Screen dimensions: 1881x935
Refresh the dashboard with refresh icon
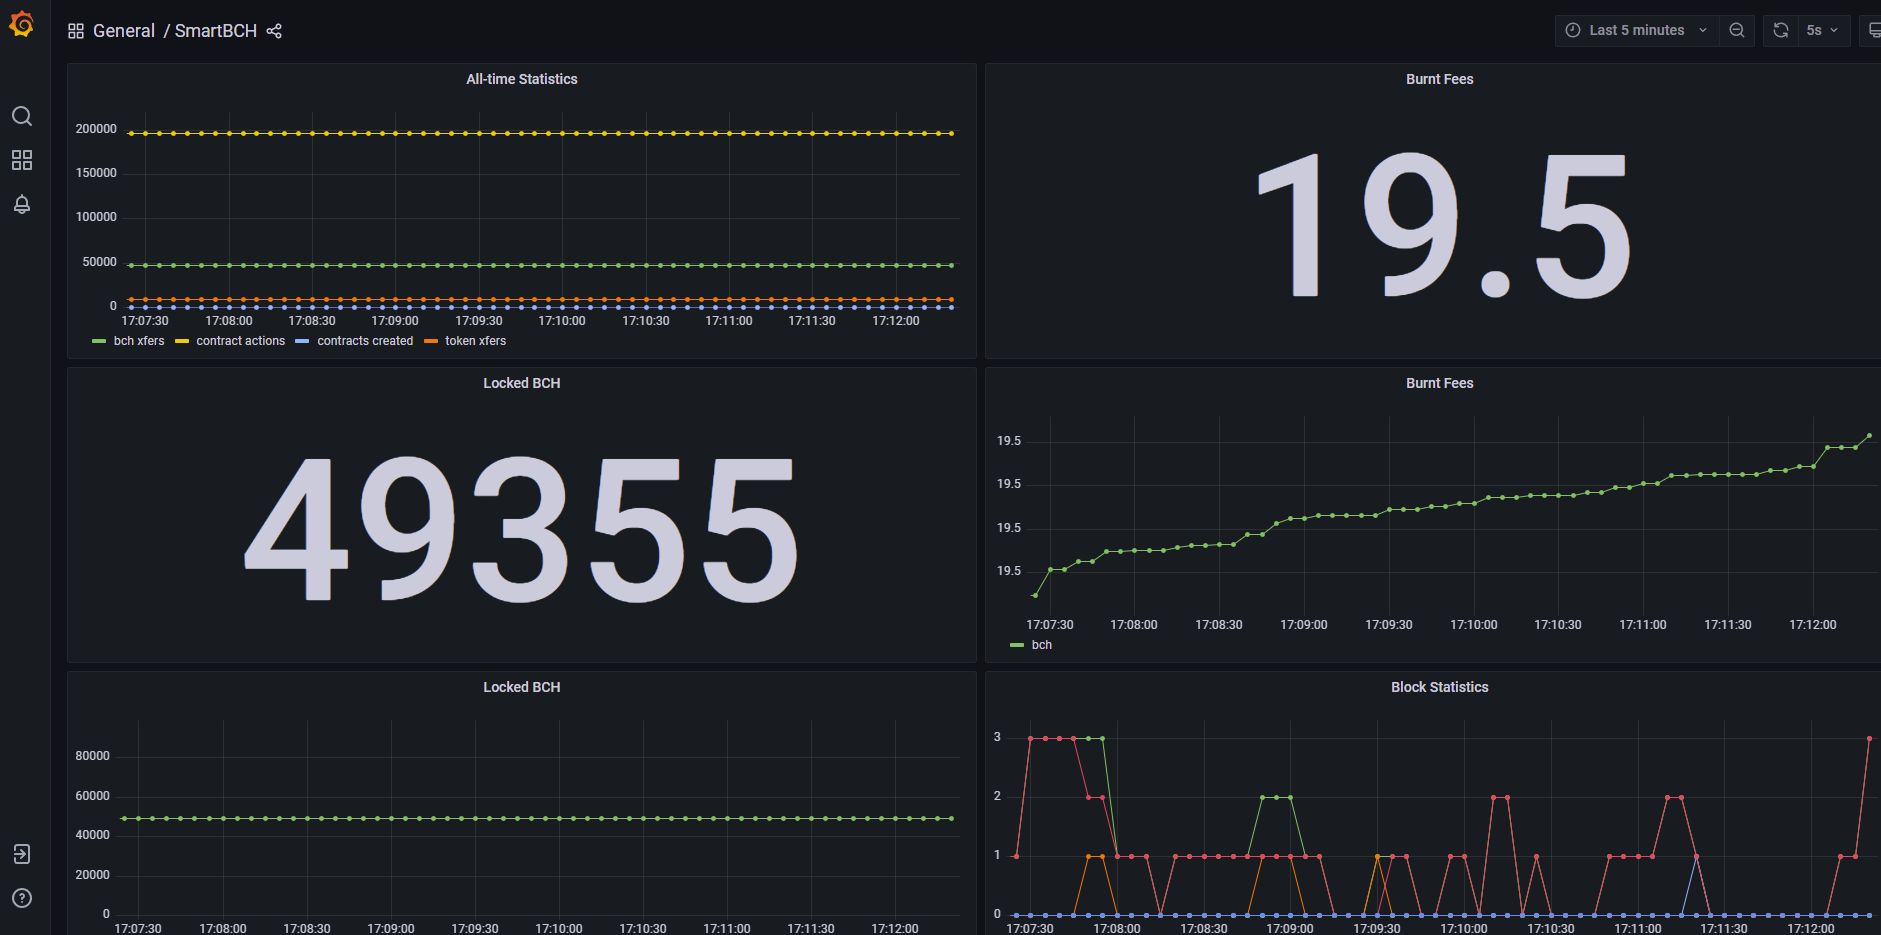pos(1781,30)
